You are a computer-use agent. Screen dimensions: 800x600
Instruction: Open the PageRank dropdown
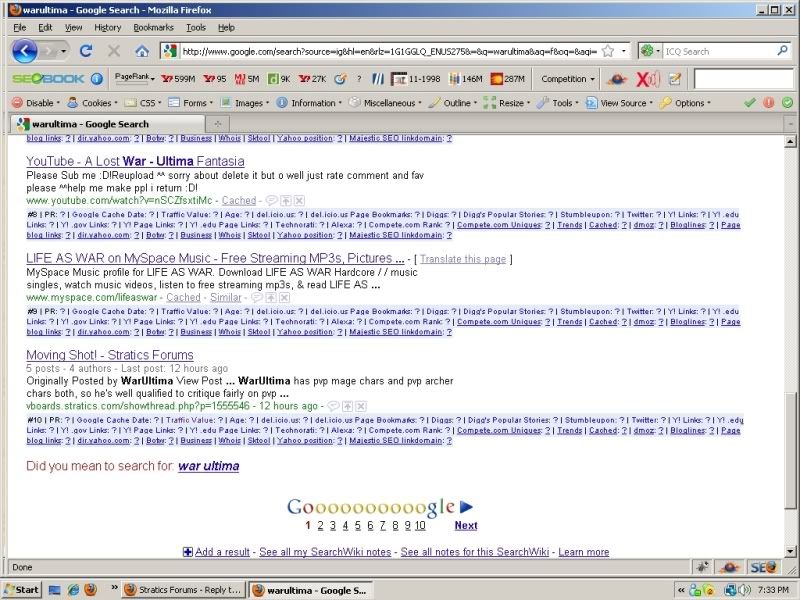click(134, 78)
